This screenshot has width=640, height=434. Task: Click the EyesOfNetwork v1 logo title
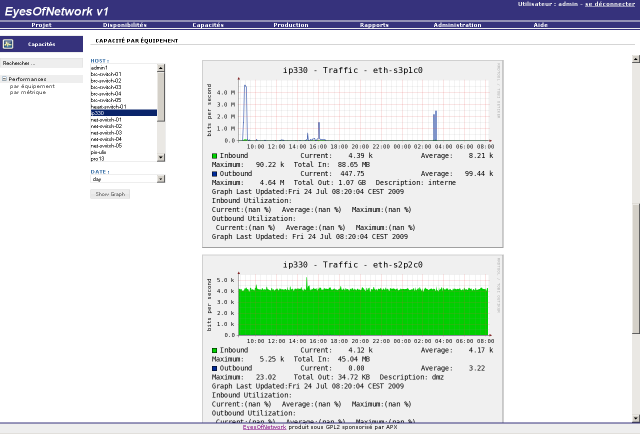(x=56, y=11)
